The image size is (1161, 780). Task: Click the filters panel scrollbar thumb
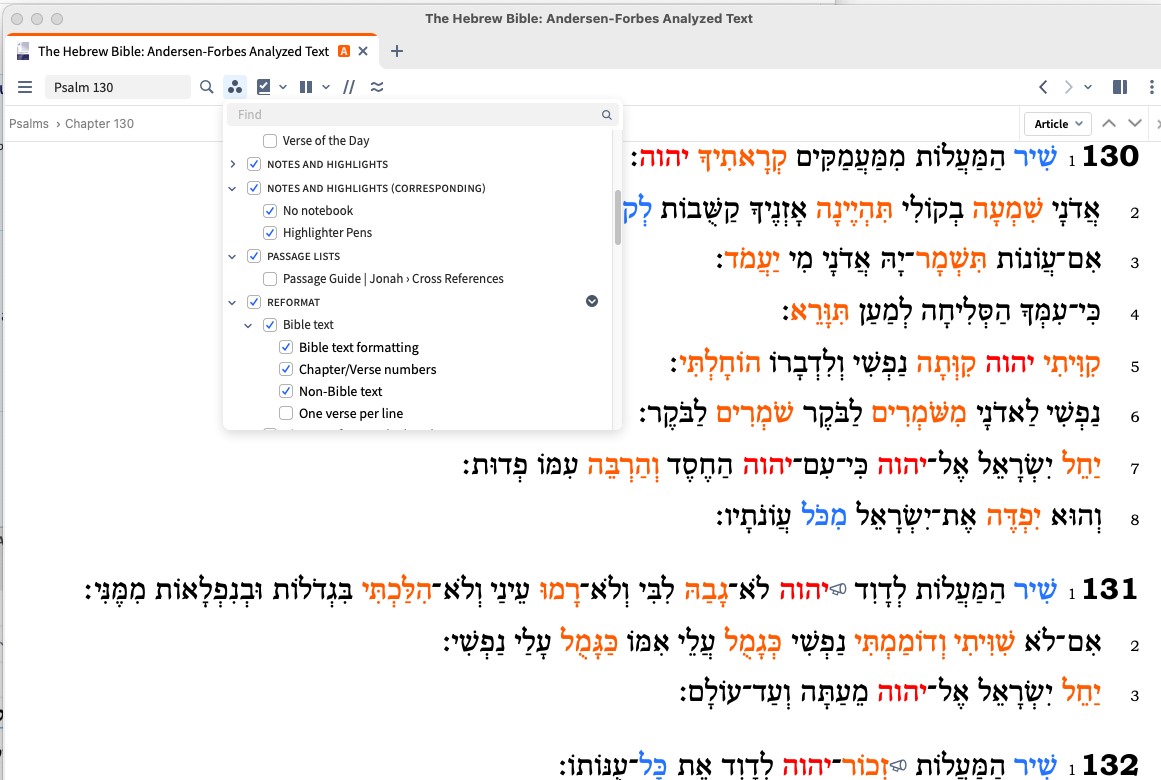tap(618, 217)
